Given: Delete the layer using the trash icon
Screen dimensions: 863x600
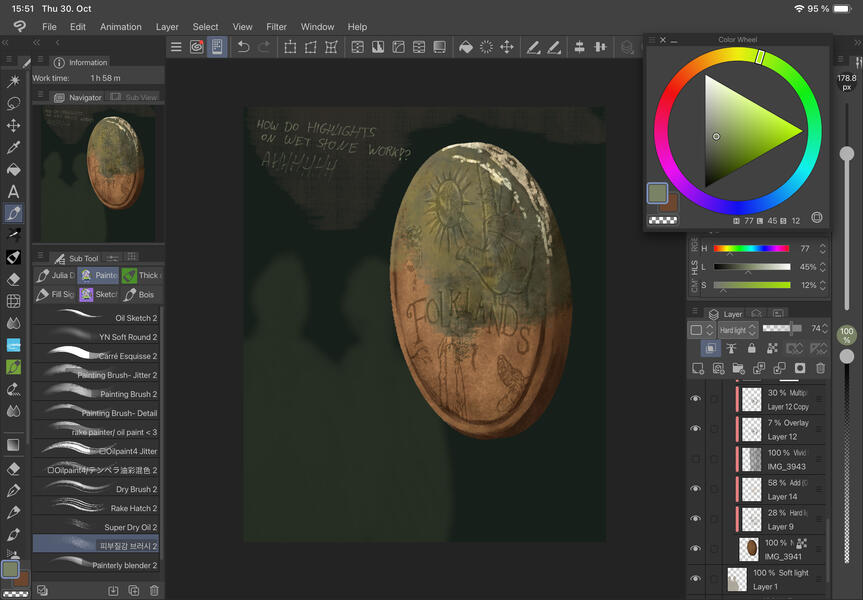Looking at the screenshot, I should 820,368.
